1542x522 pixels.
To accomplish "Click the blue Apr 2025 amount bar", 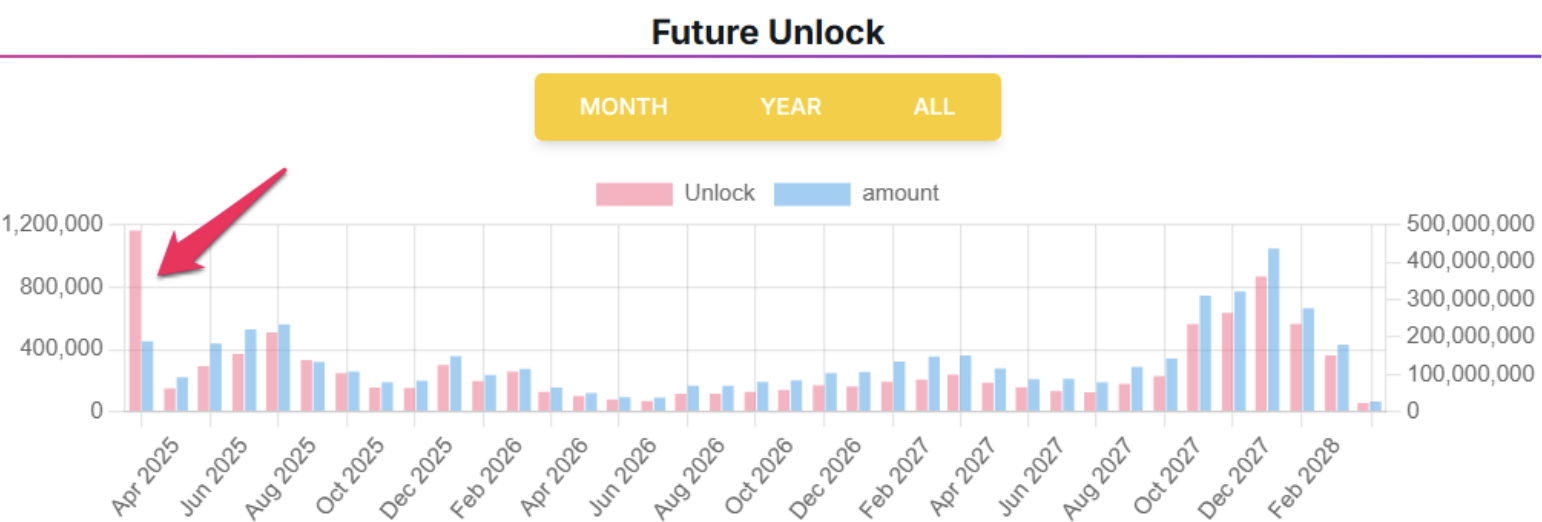I will tap(148, 376).
